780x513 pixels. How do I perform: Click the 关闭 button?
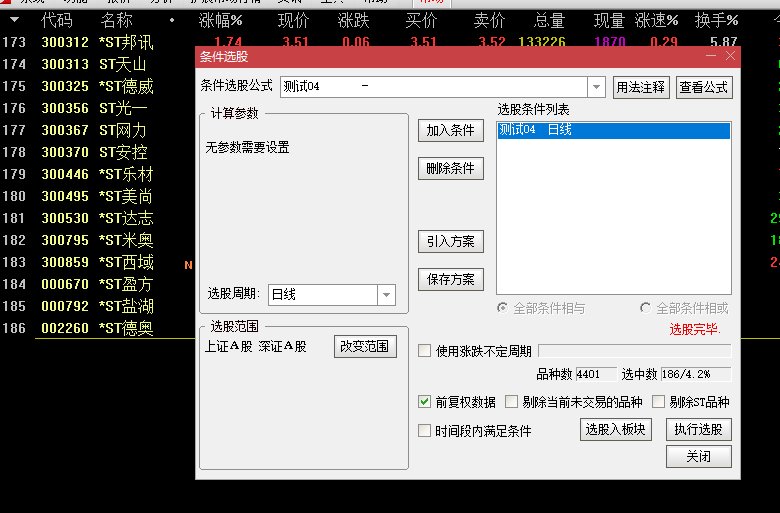tap(698, 456)
